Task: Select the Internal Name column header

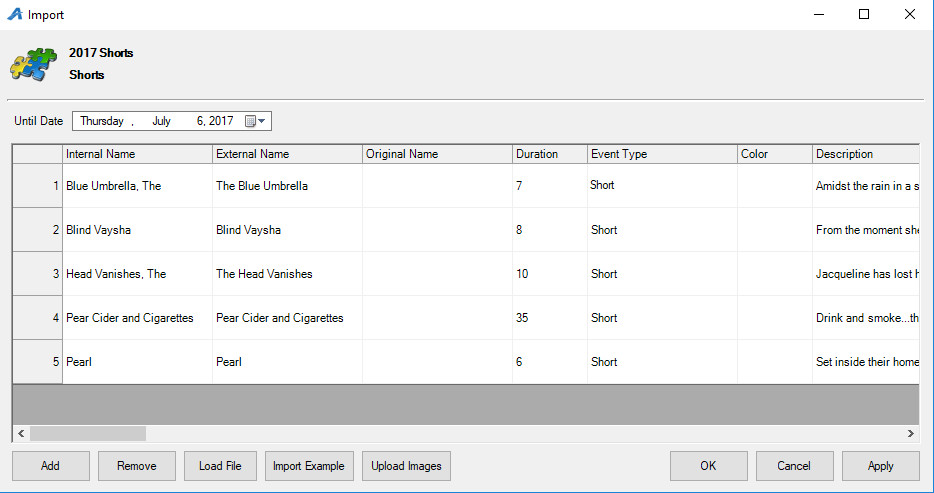Action: pos(137,154)
